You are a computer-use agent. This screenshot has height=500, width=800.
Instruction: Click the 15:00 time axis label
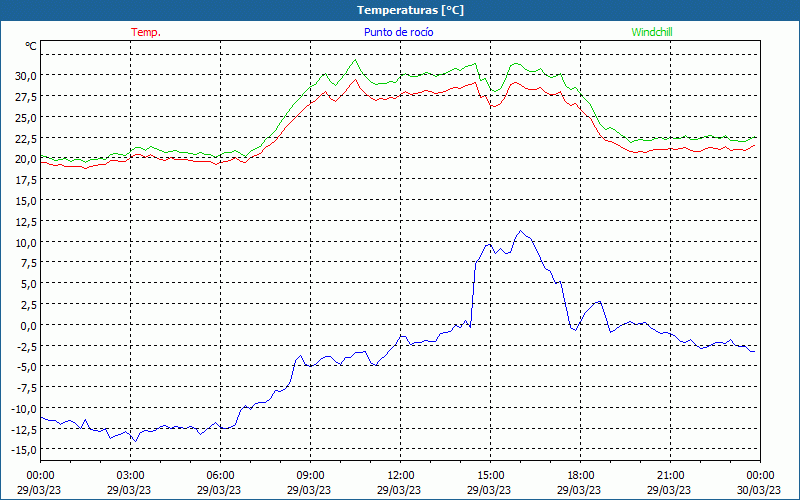pyautogui.click(x=490, y=476)
